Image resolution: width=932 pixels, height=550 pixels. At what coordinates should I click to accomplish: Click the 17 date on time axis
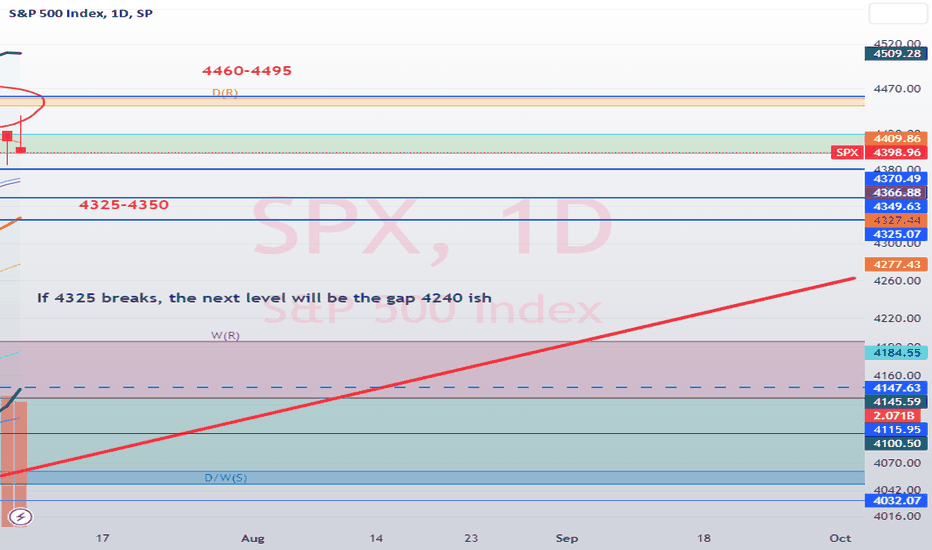(103, 538)
